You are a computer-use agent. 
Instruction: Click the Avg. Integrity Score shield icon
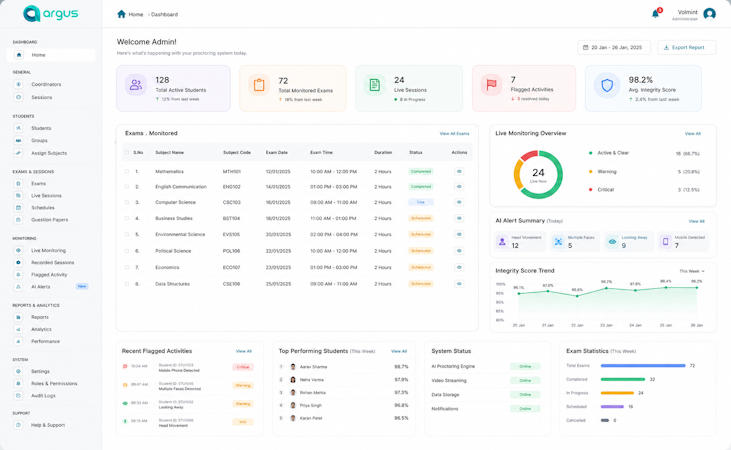pos(607,85)
